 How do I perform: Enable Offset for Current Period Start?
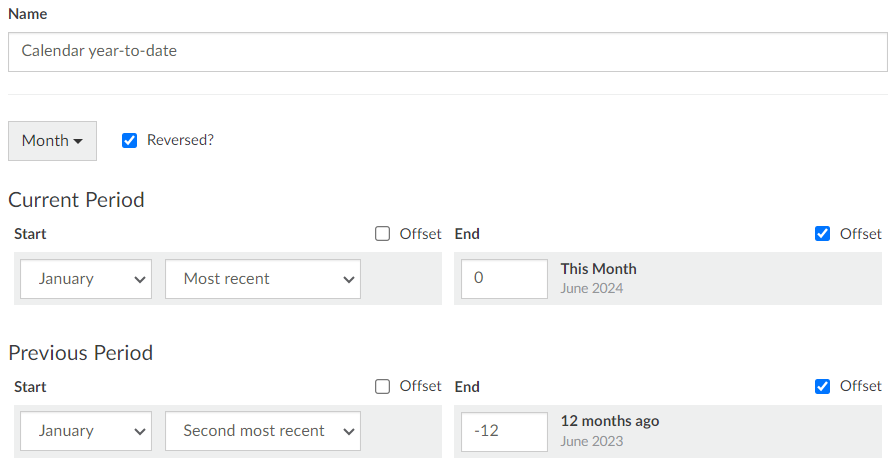click(382, 234)
